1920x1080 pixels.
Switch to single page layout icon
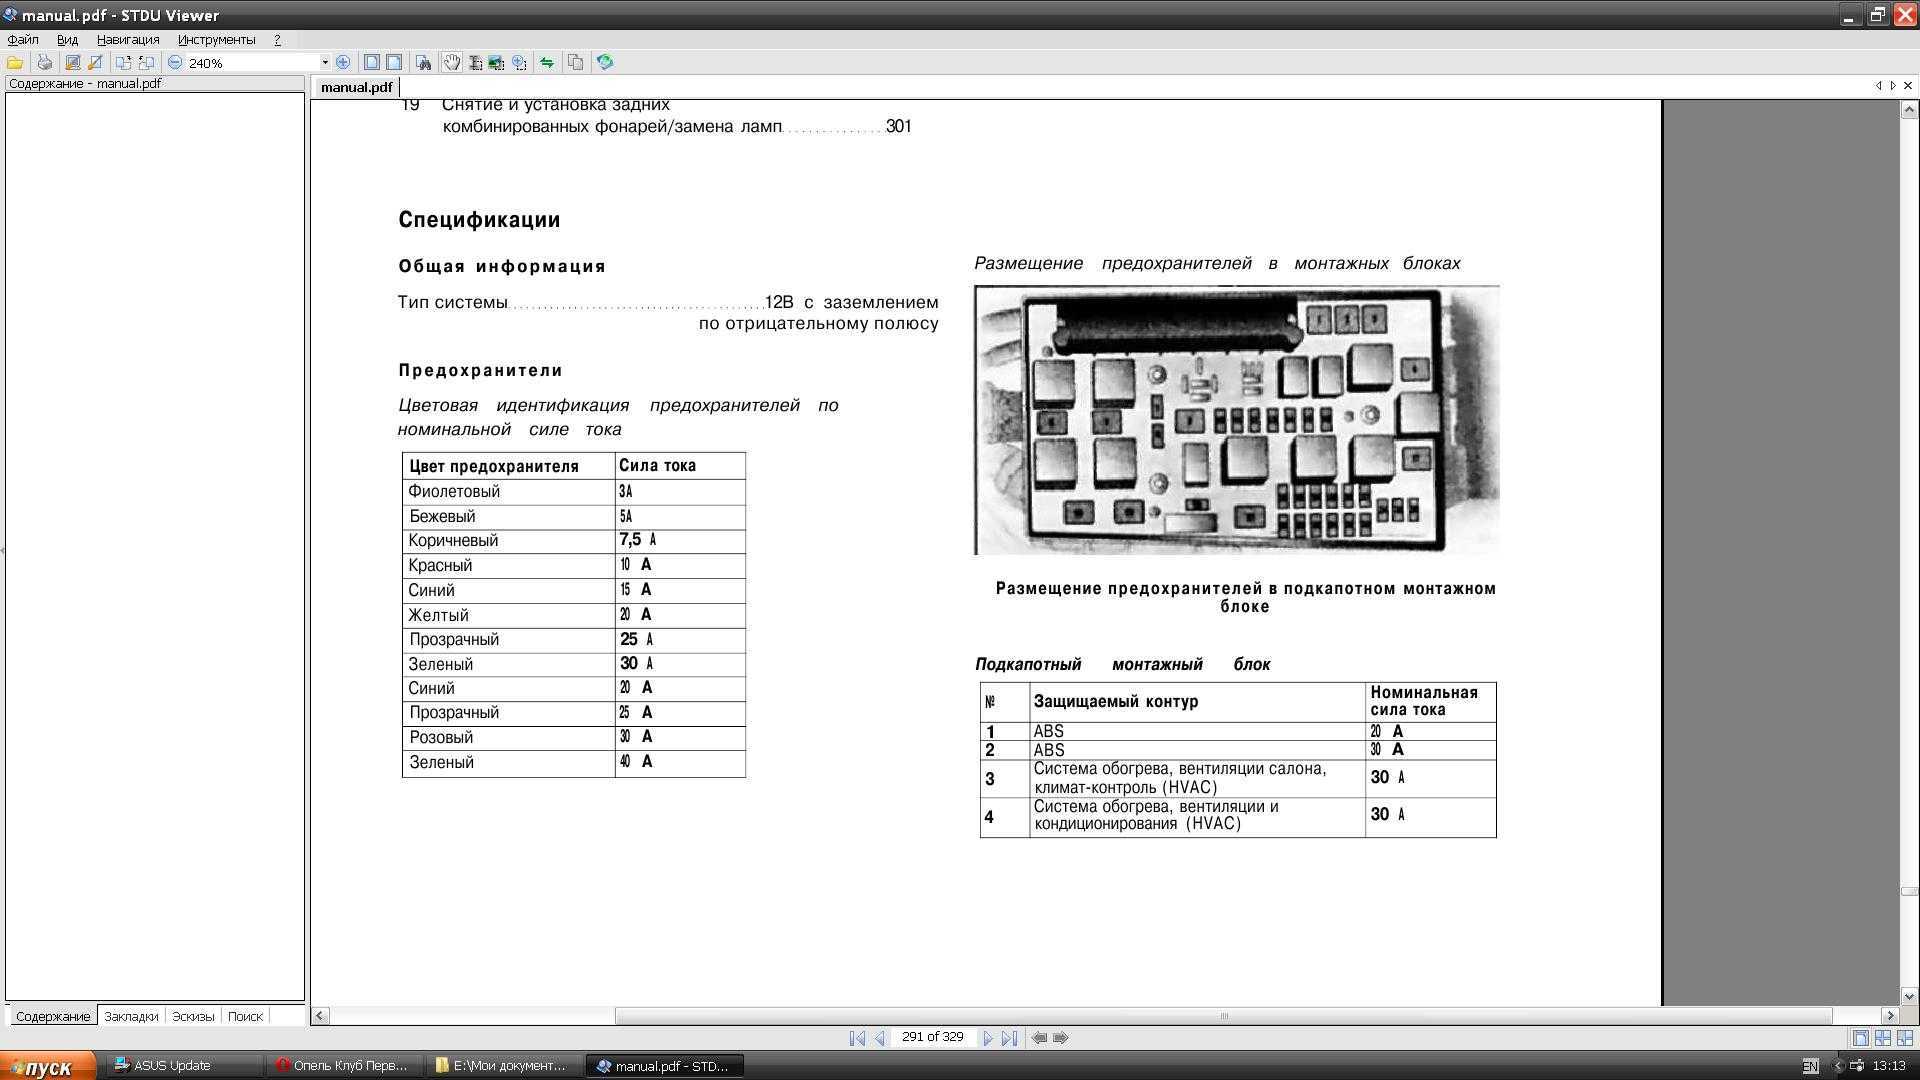coord(1861,1038)
